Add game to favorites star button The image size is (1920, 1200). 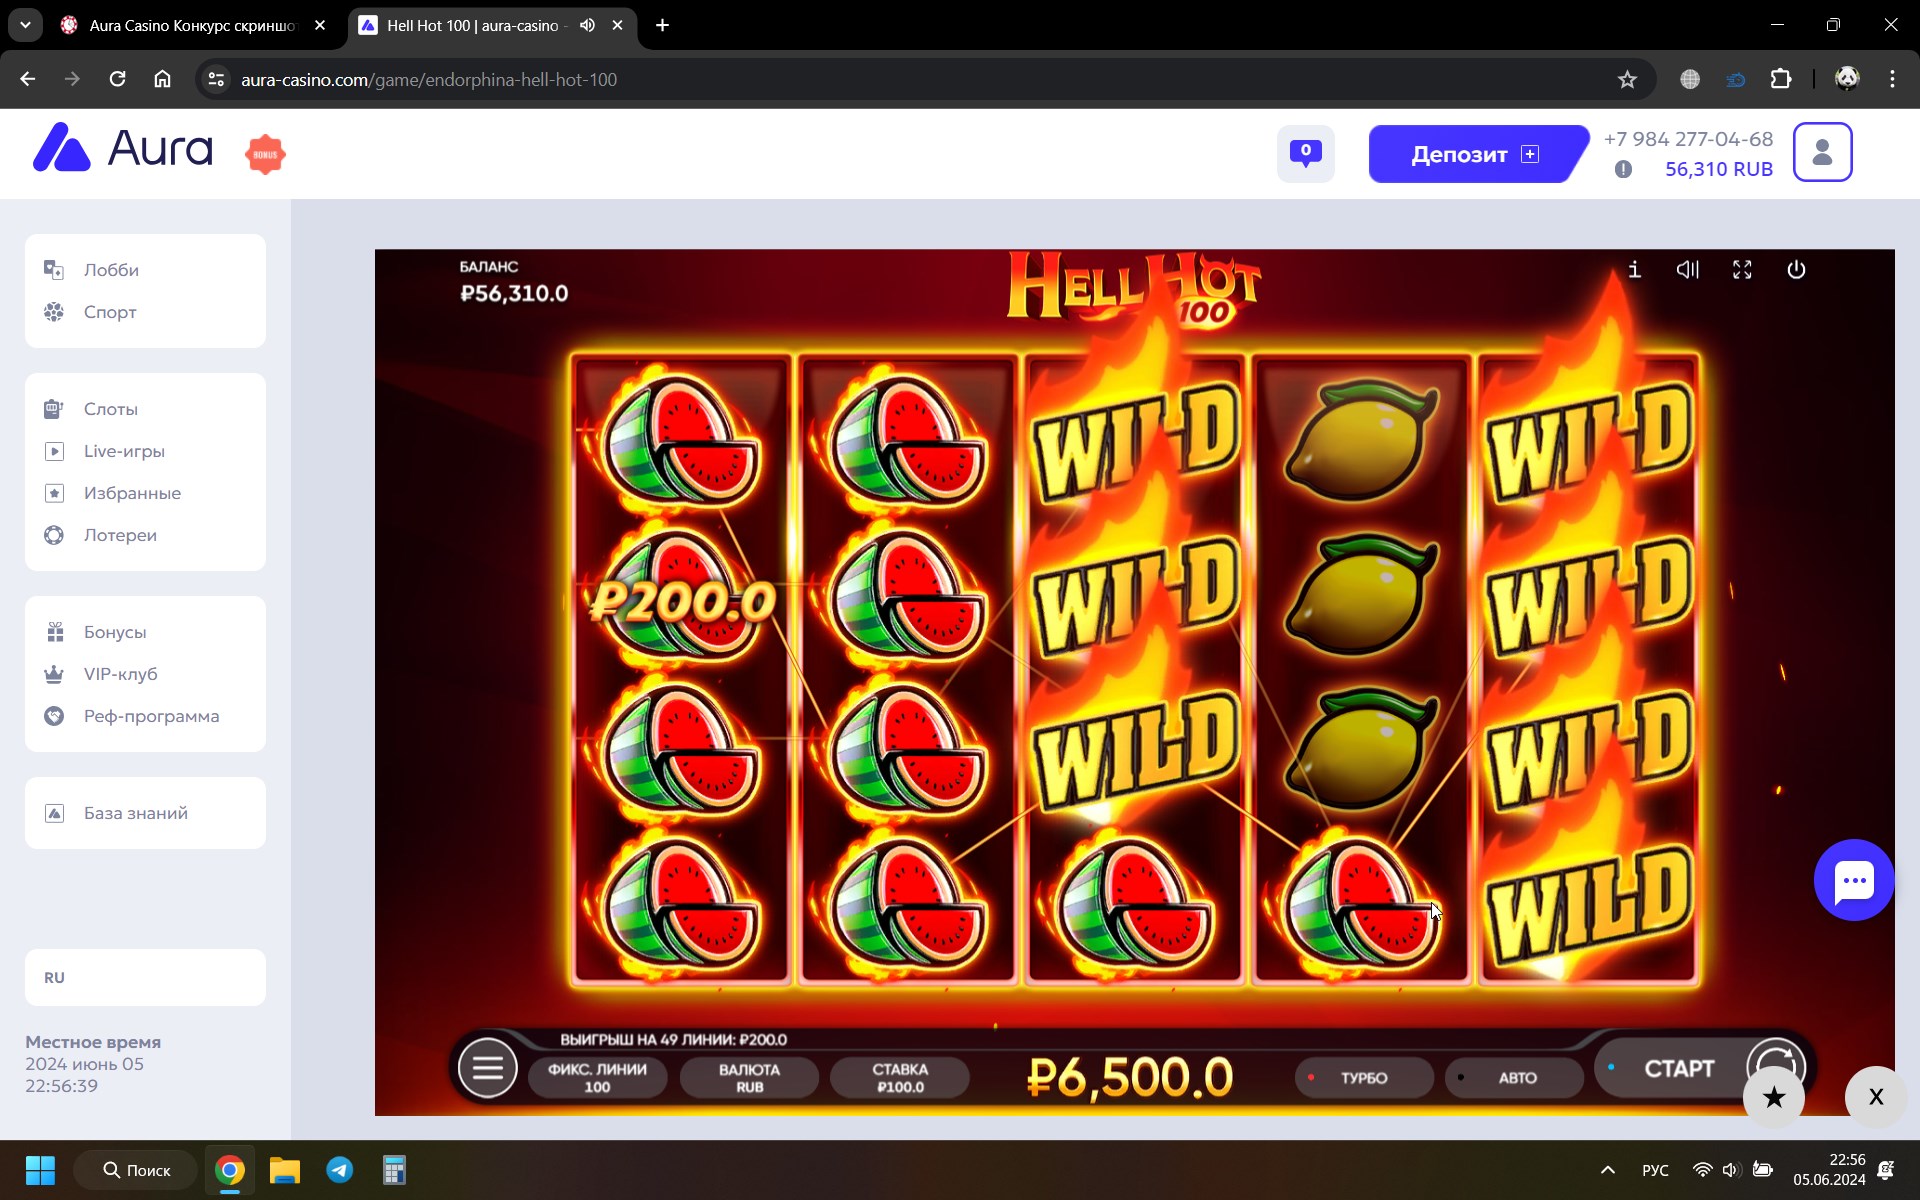pos(1774,1097)
